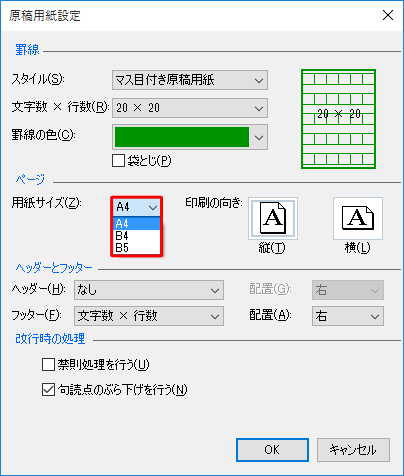
Task: Click the OK button
Action: click(272, 450)
